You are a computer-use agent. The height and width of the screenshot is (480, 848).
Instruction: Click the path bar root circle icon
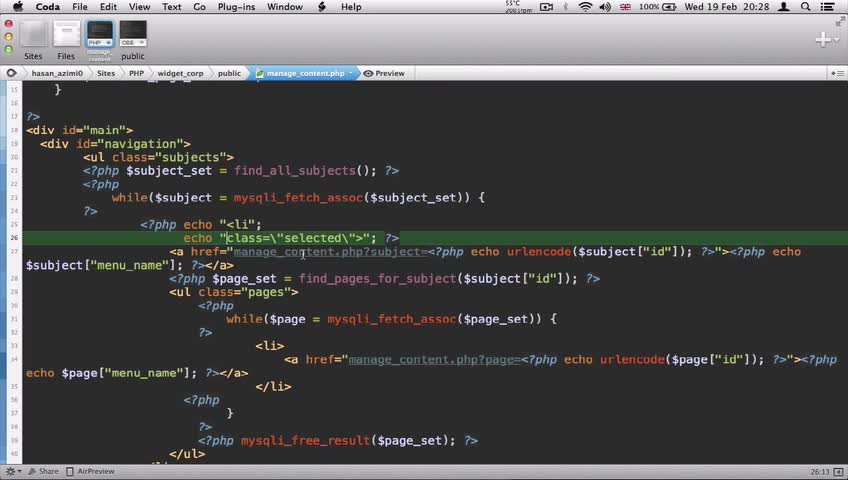click(11, 73)
